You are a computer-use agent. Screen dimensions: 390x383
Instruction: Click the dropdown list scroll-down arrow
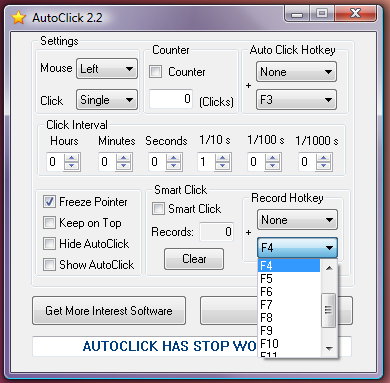[x=329, y=349]
